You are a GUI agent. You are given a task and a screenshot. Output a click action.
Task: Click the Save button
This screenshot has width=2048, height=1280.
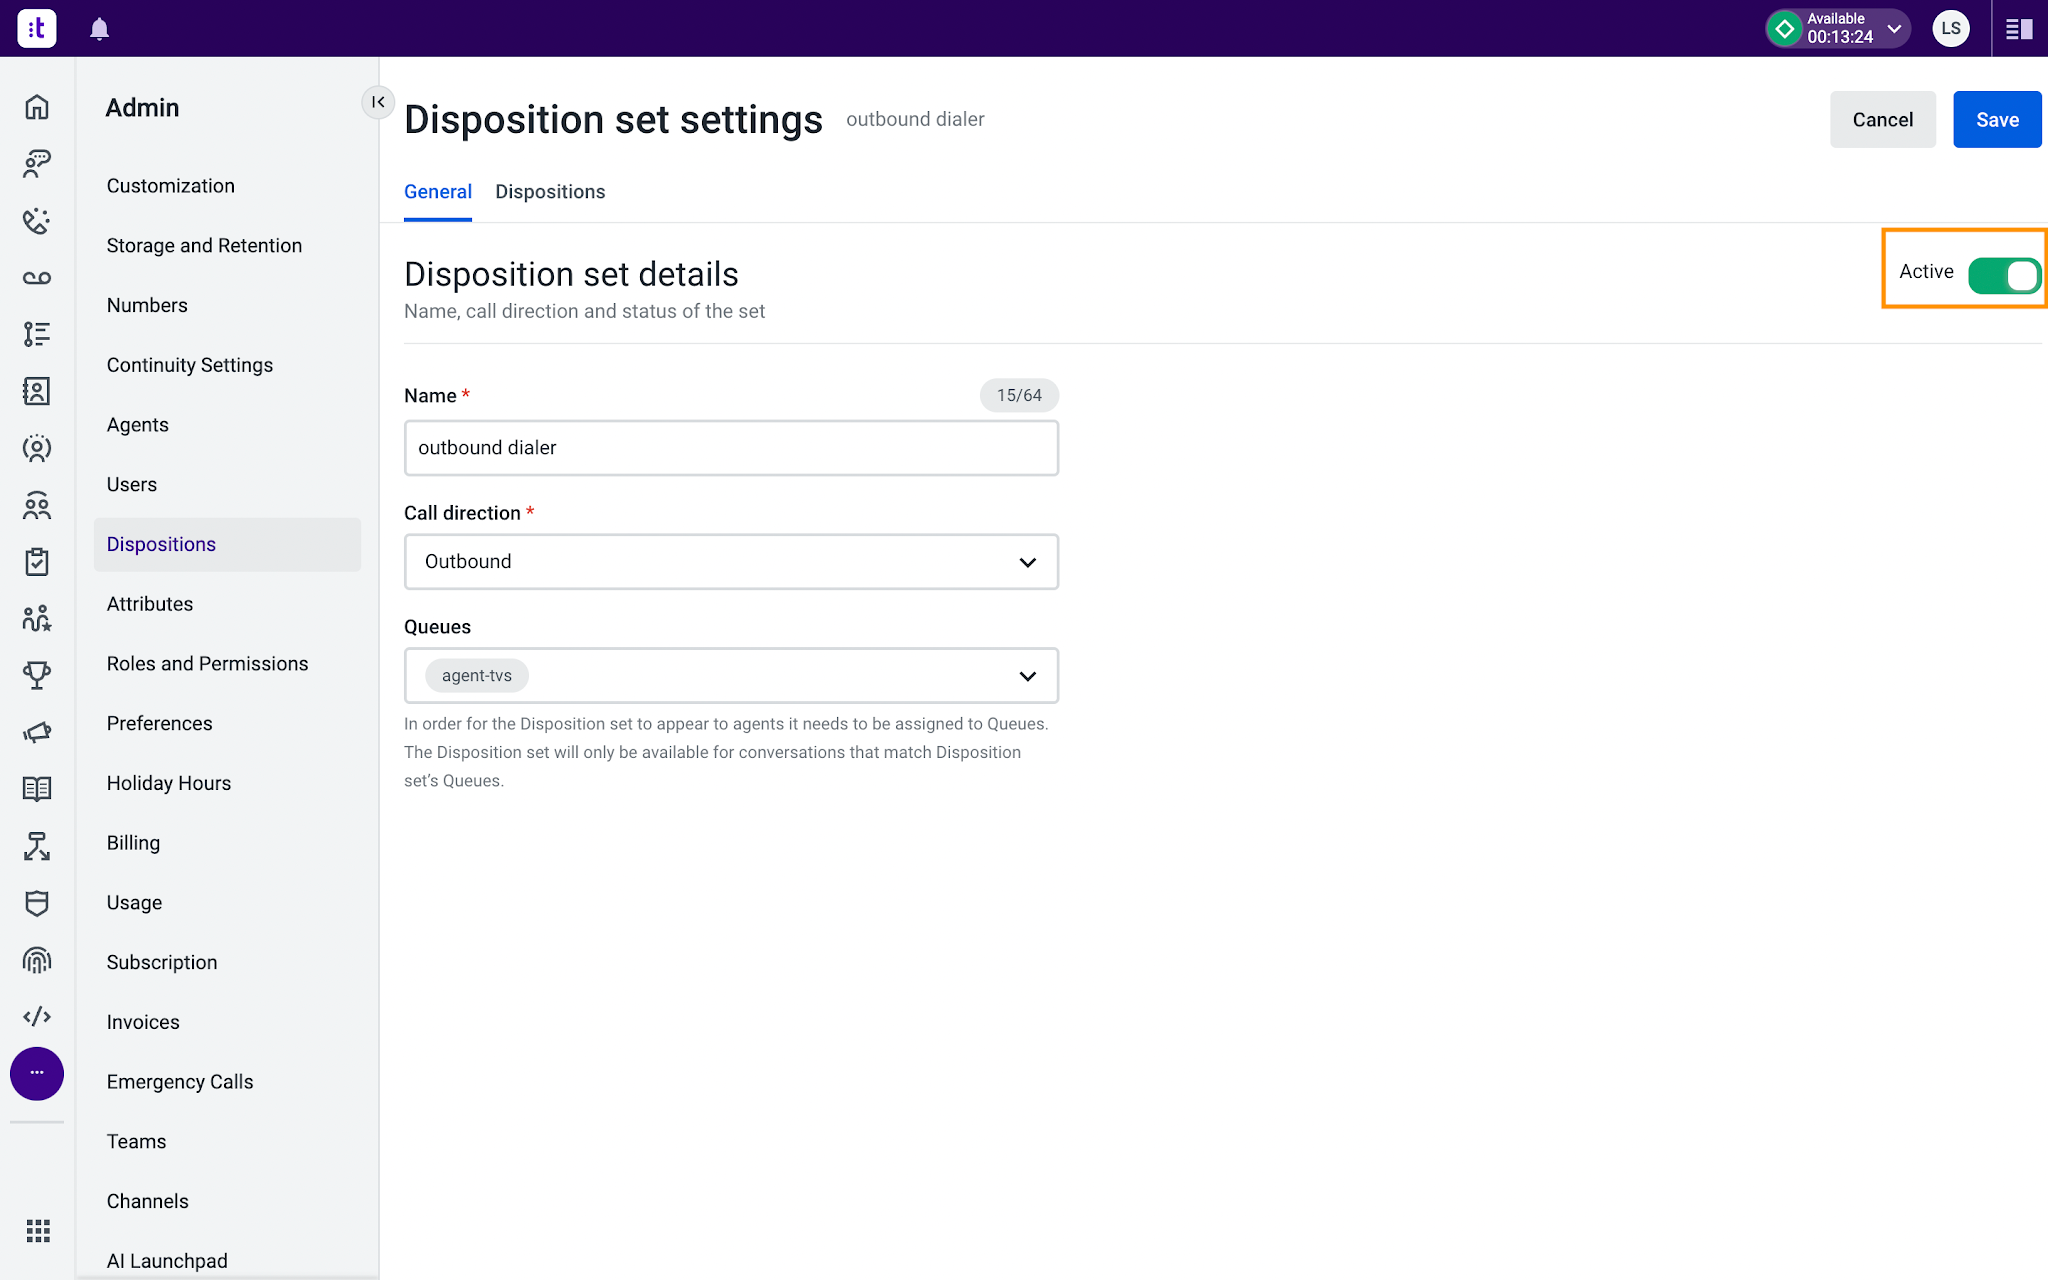1997,120
